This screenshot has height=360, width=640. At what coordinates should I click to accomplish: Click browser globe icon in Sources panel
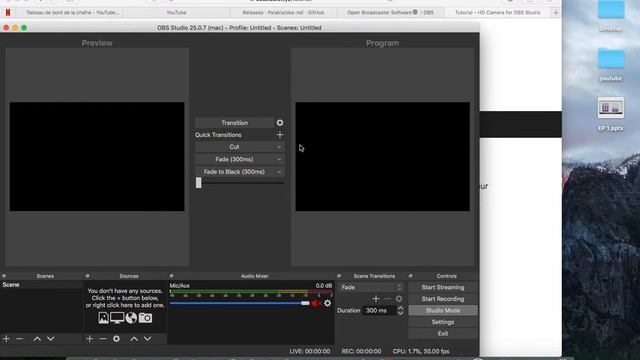[131, 318]
